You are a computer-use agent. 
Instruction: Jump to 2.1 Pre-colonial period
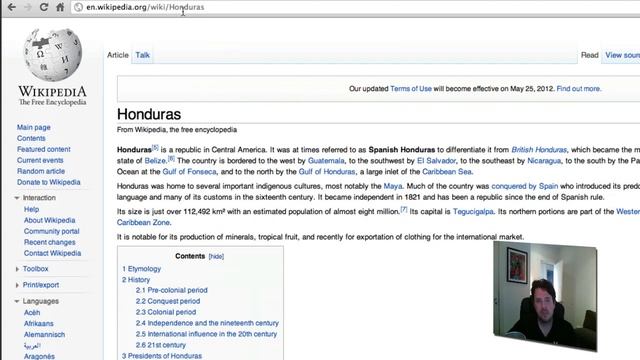pyautogui.click(x=171, y=290)
